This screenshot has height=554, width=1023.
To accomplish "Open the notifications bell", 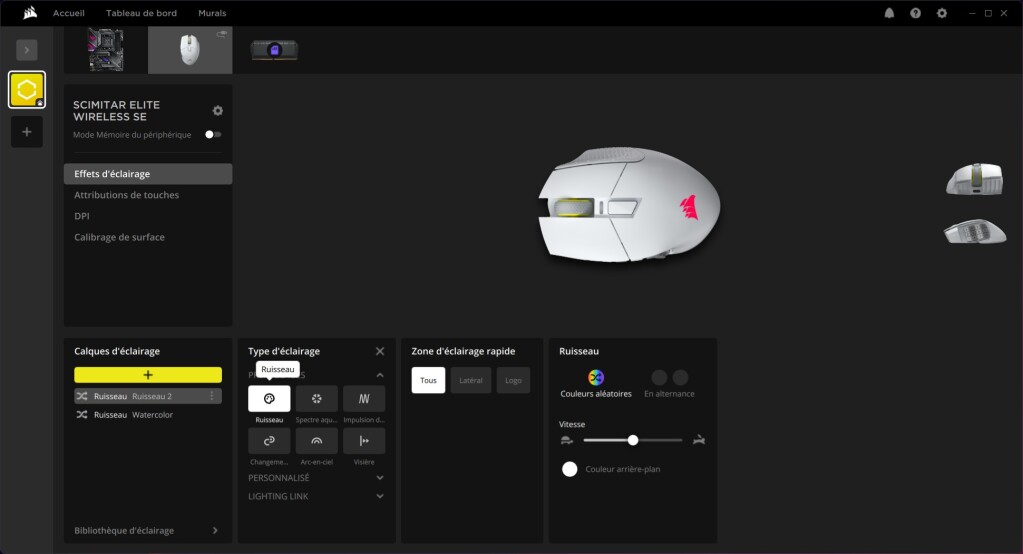I will 889,13.
